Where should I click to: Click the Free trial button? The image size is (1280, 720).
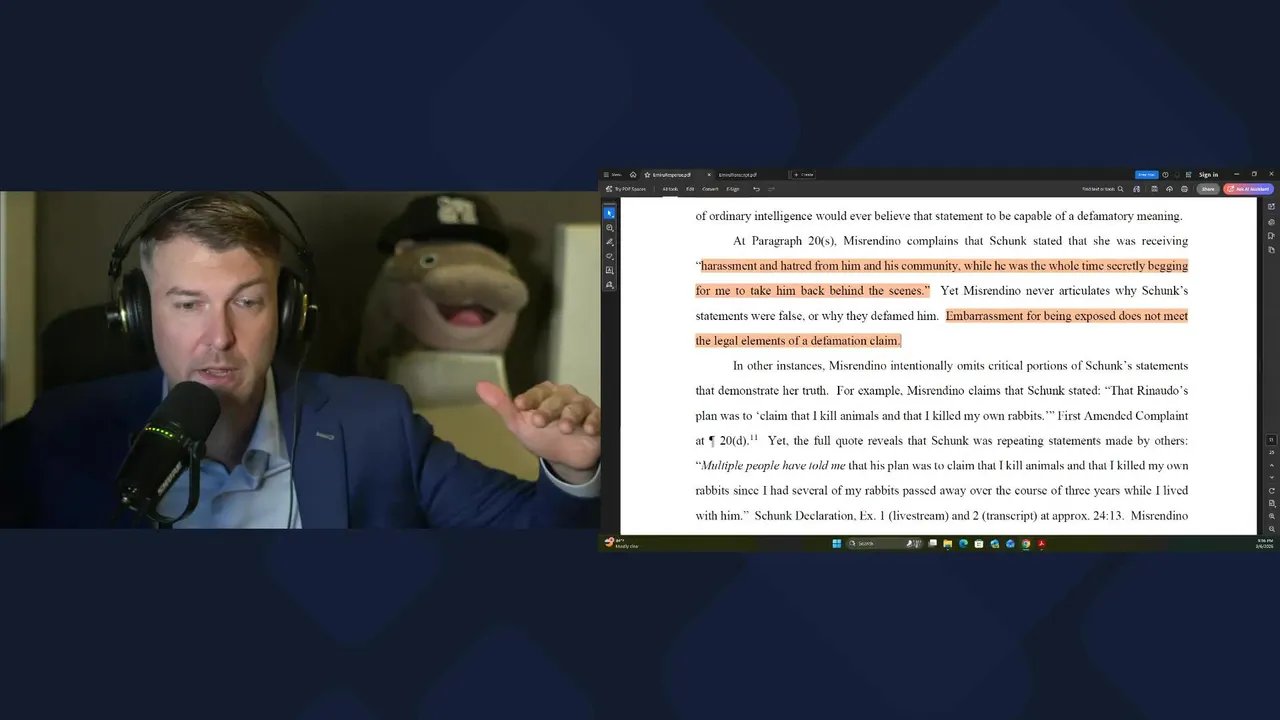1146,175
